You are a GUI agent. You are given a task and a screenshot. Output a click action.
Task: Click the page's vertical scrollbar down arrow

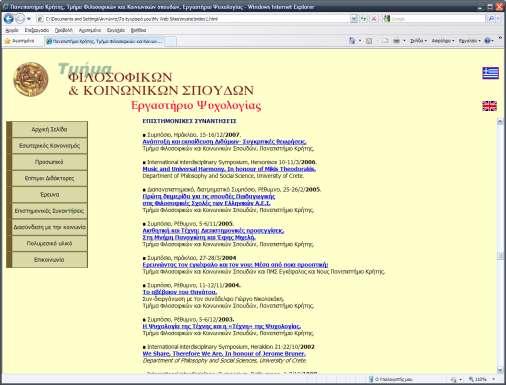click(499, 370)
